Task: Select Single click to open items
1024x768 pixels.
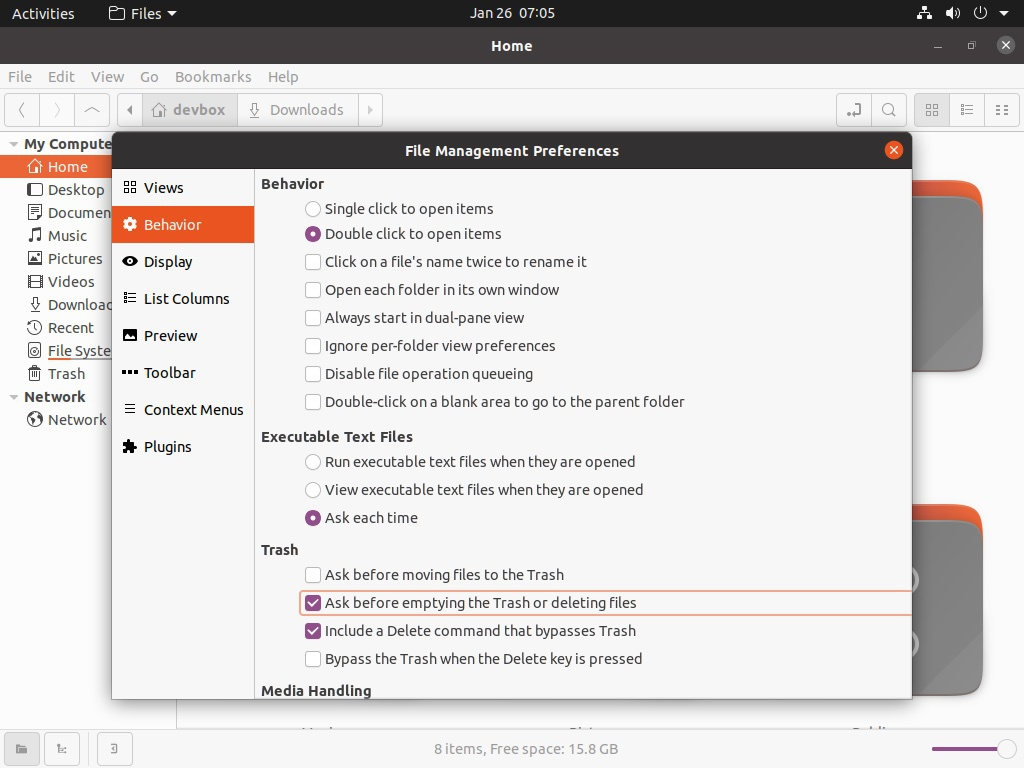Action: click(x=312, y=209)
